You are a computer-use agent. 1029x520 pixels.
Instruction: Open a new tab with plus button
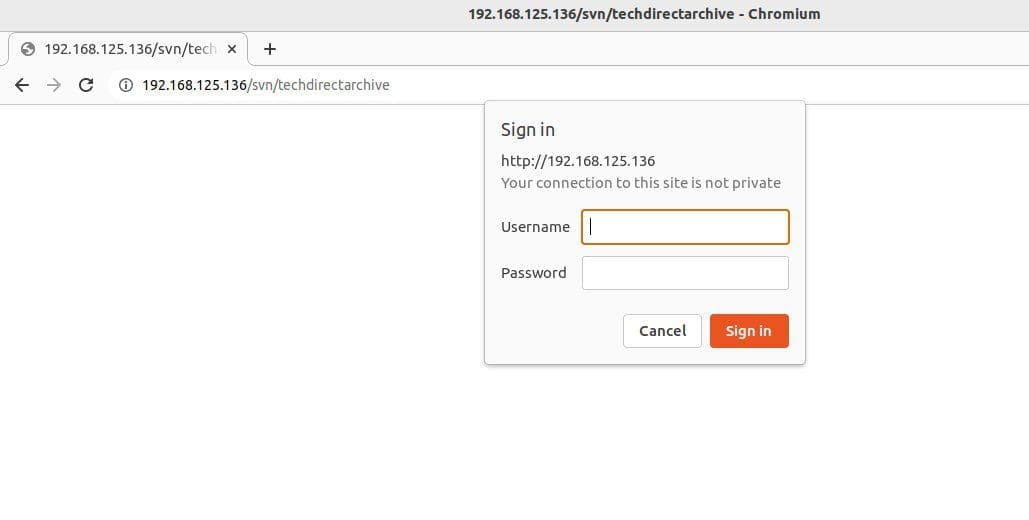point(269,49)
